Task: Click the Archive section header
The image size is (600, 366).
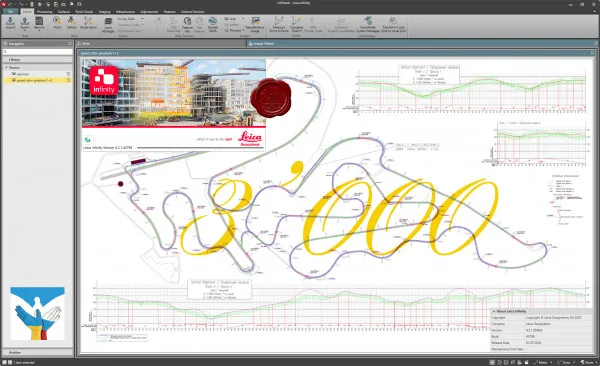Action: click(38, 352)
